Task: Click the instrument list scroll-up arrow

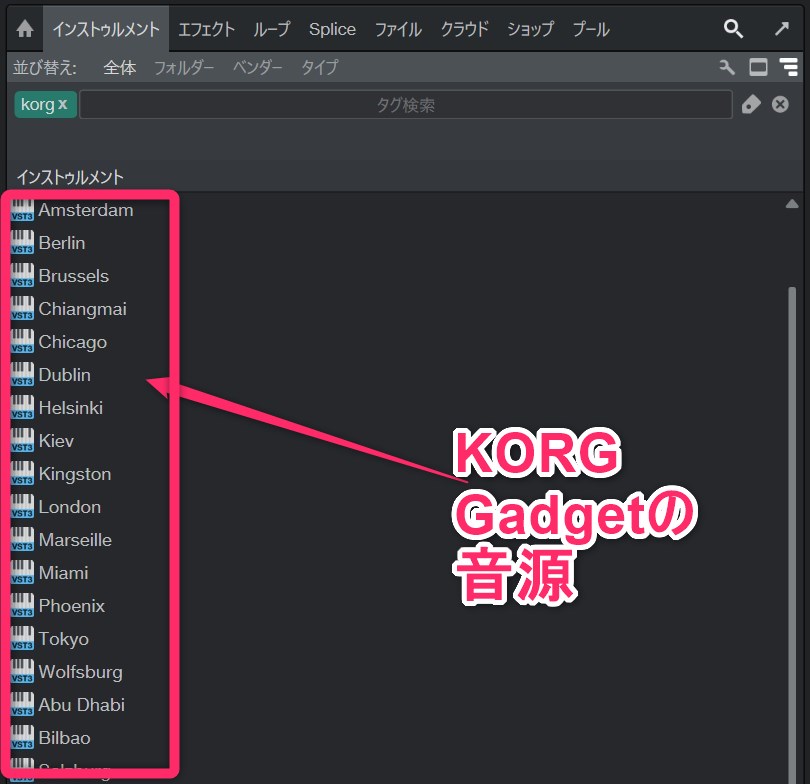Action: coord(792,204)
